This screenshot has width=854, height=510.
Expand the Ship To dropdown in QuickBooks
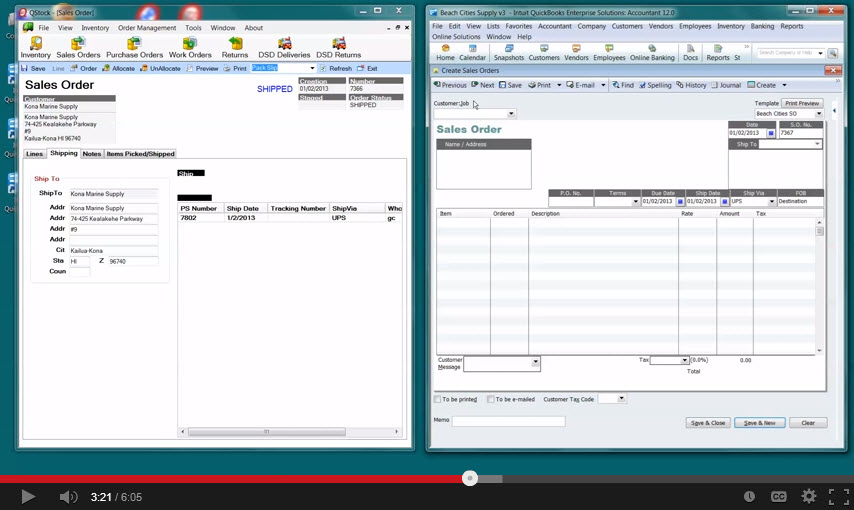click(817, 144)
